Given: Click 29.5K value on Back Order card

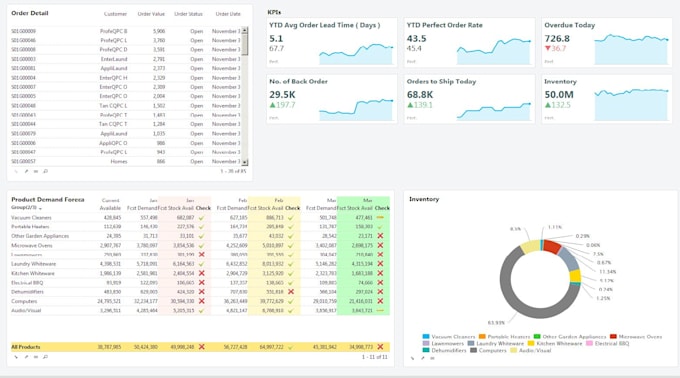Looking at the screenshot, I should tap(282, 94).
